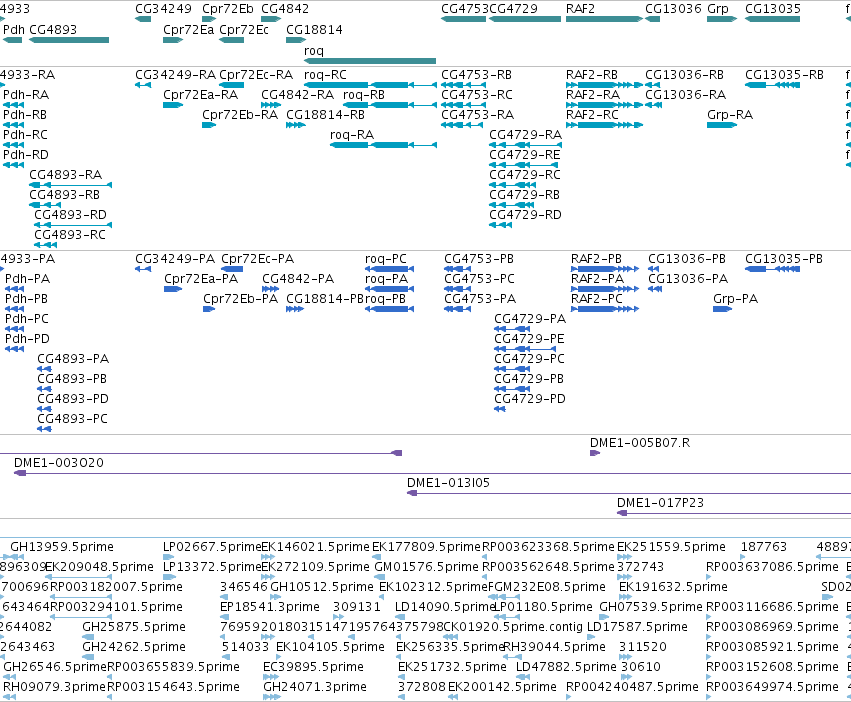Click the EC39895.5prime EST label
This screenshot has height=702, width=851.
point(313,667)
